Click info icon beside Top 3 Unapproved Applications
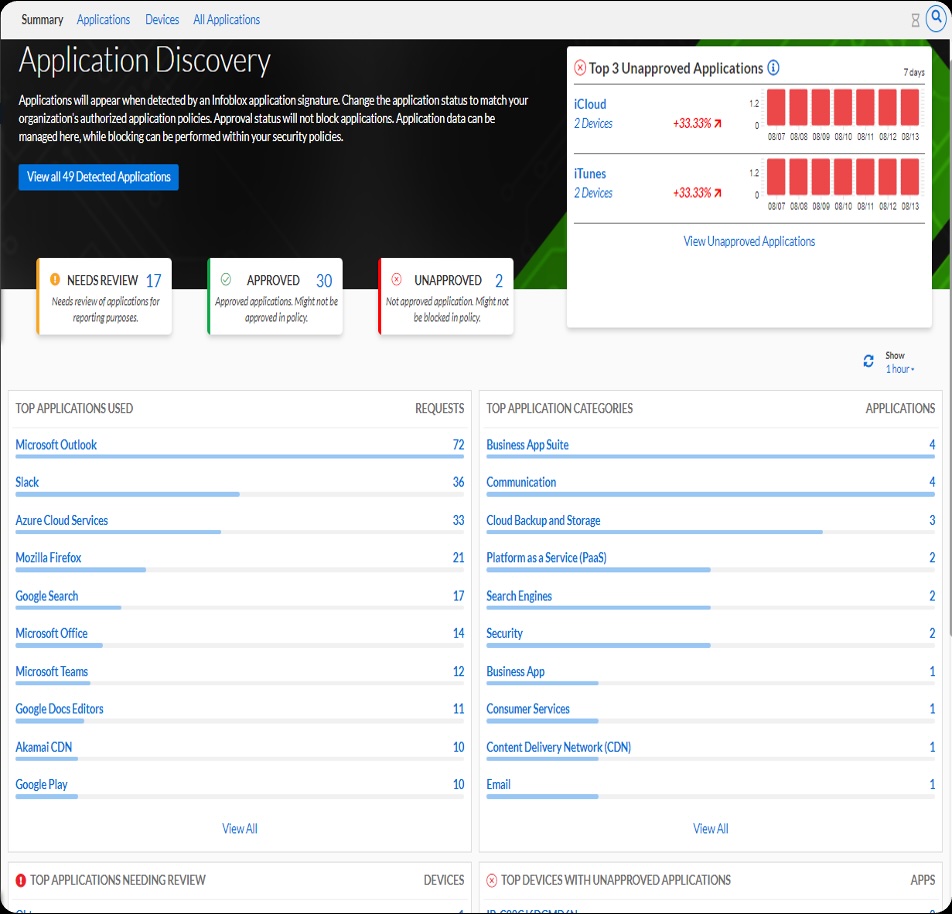Screen dimensions: 952x914 [x=773, y=68]
